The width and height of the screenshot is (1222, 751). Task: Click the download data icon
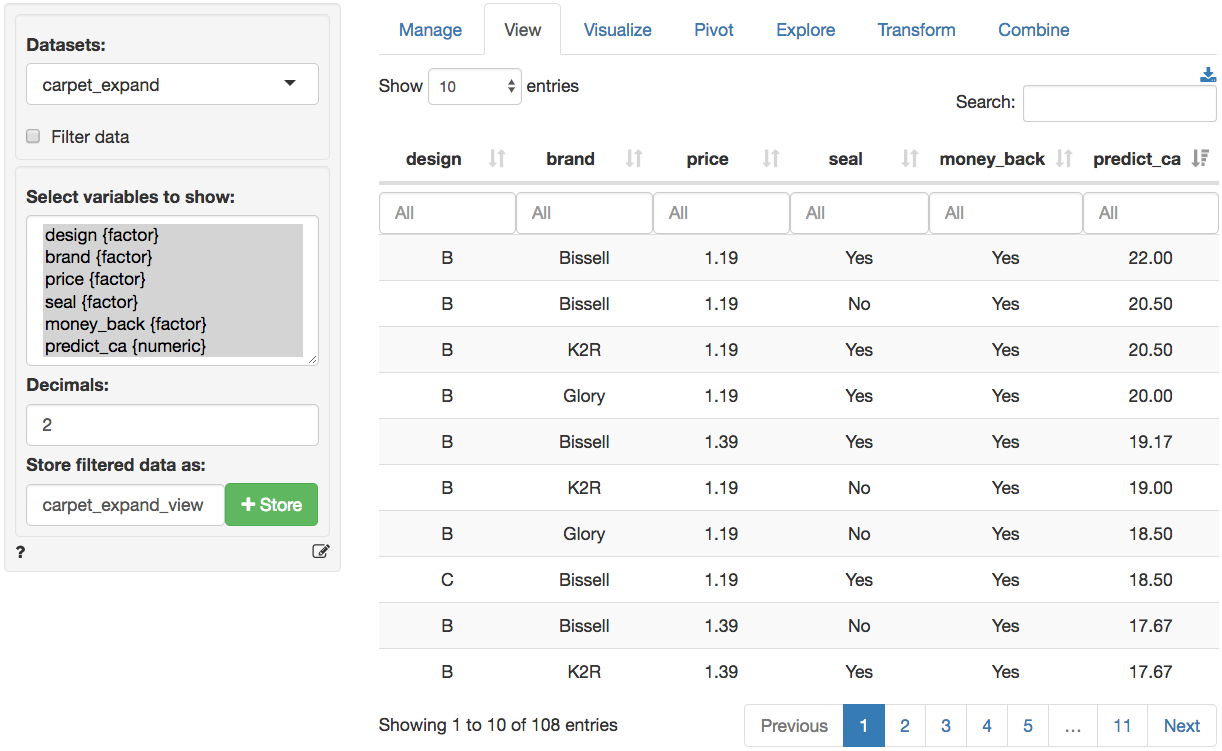[1208, 75]
